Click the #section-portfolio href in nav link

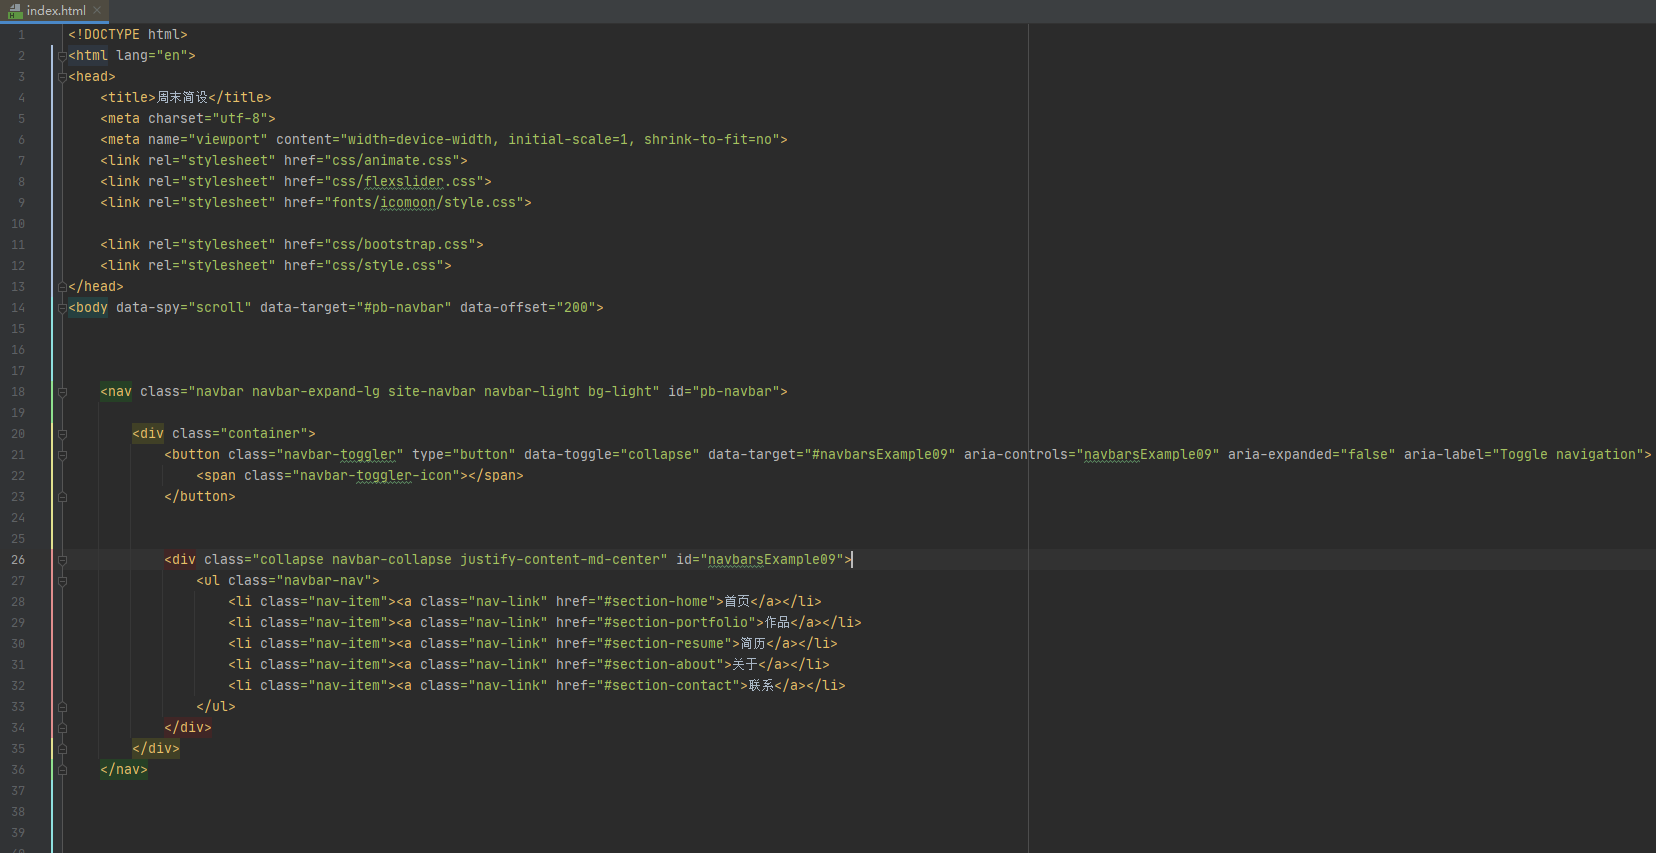[675, 623]
